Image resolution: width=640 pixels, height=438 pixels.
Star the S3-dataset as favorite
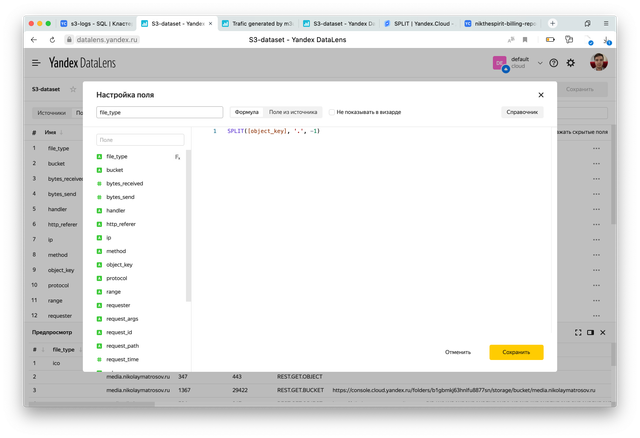point(73,89)
